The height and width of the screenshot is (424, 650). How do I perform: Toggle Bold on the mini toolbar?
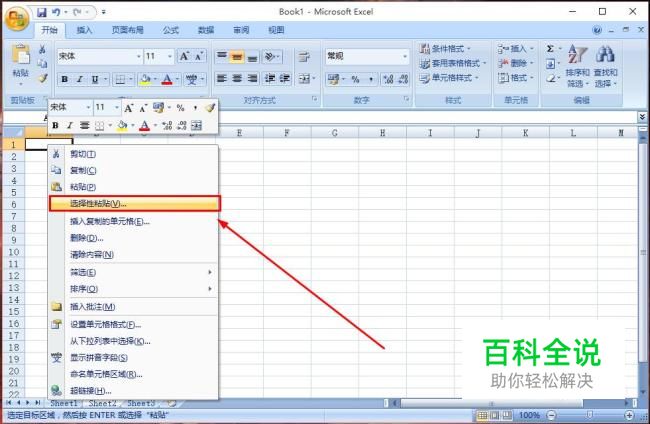[55, 125]
